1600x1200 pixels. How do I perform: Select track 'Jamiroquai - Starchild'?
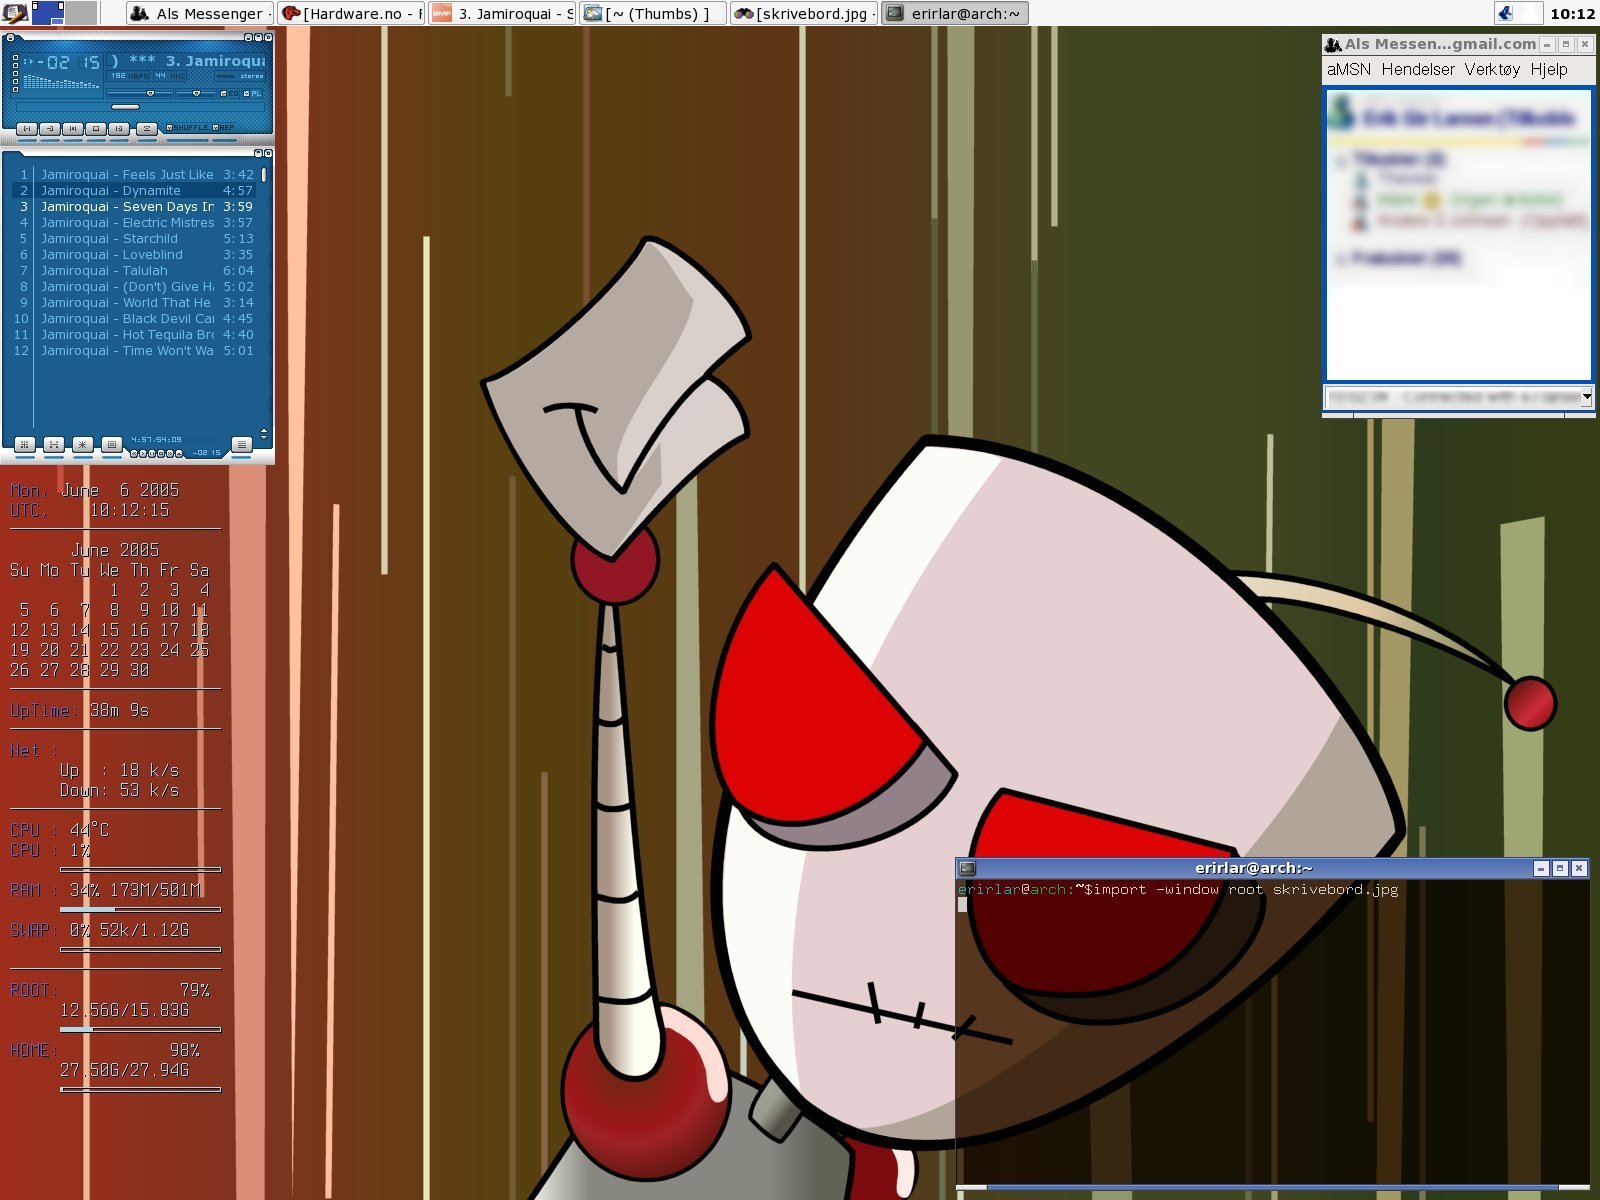click(x=133, y=238)
